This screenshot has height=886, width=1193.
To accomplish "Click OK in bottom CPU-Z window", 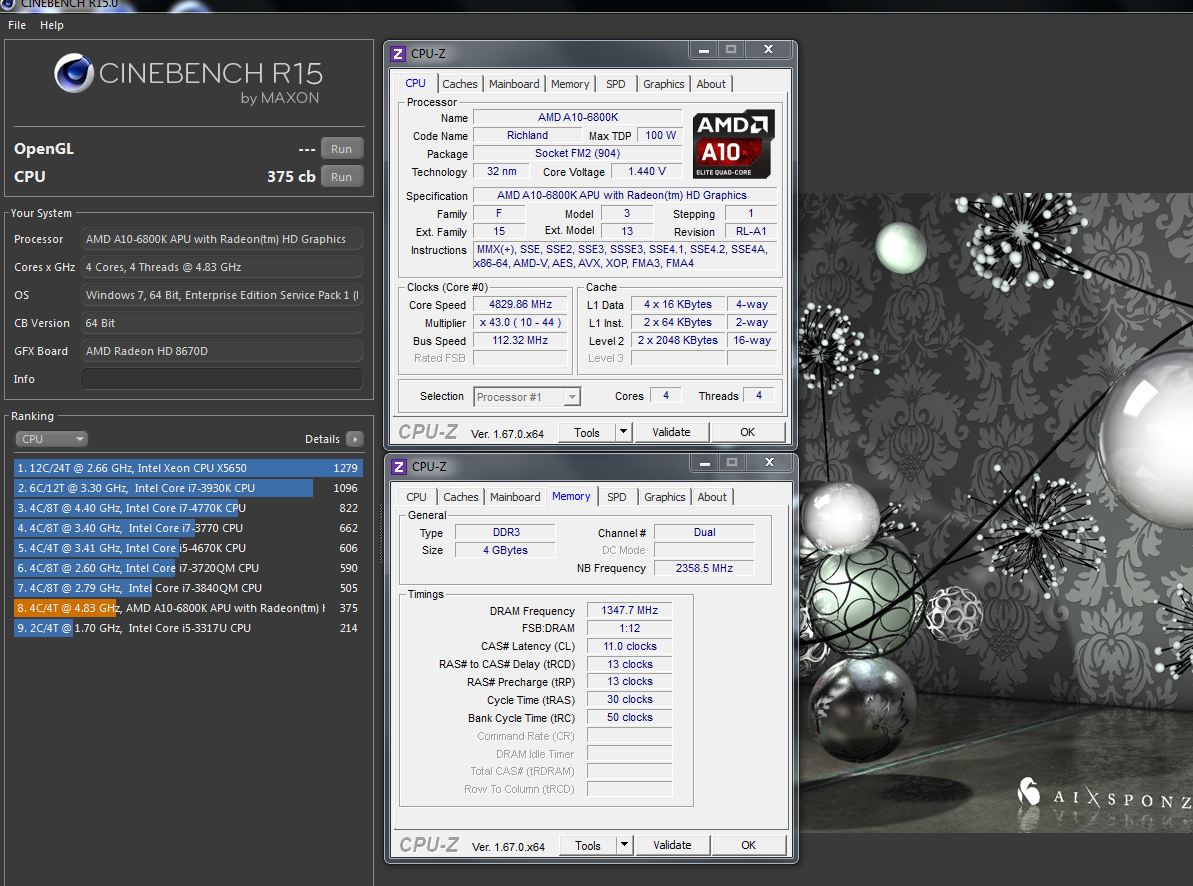I will (748, 845).
